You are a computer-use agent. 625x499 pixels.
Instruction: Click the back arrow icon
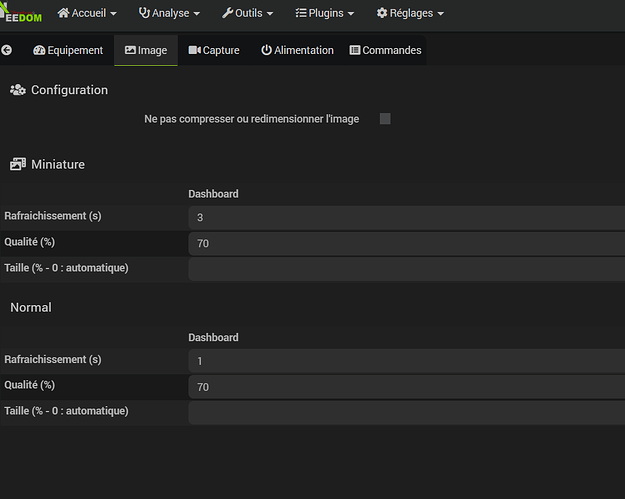coord(6,50)
